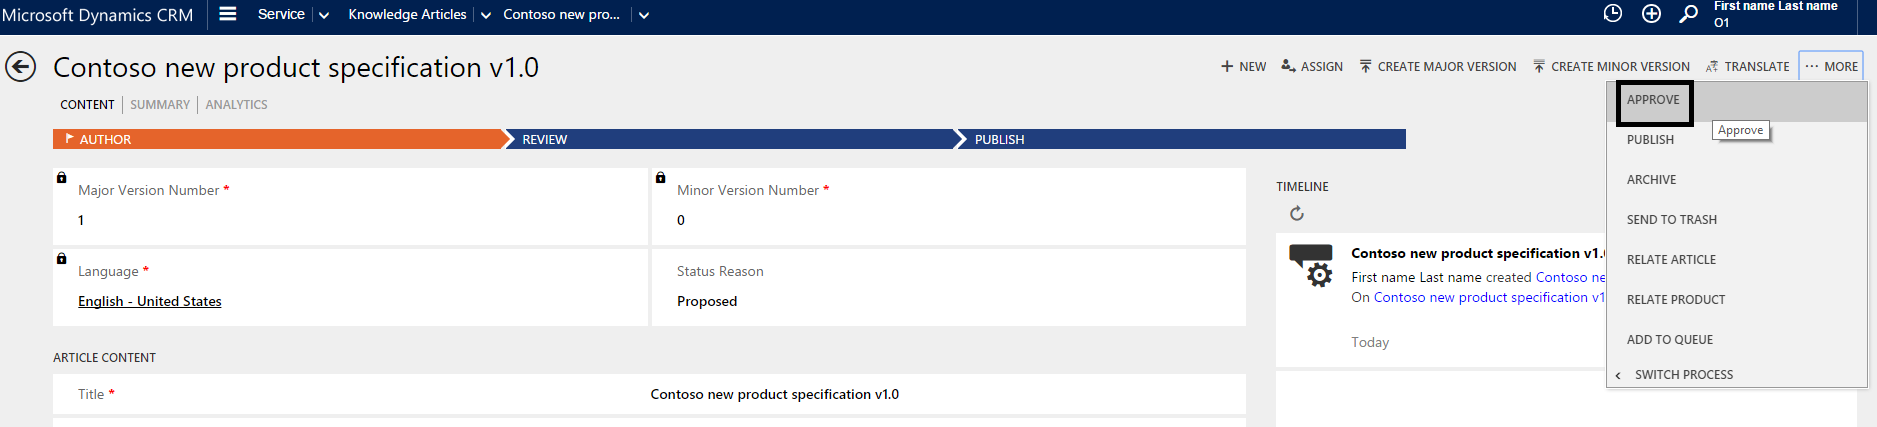
Task: Open the timeline article link after 'On'
Action: (1489, 297)
